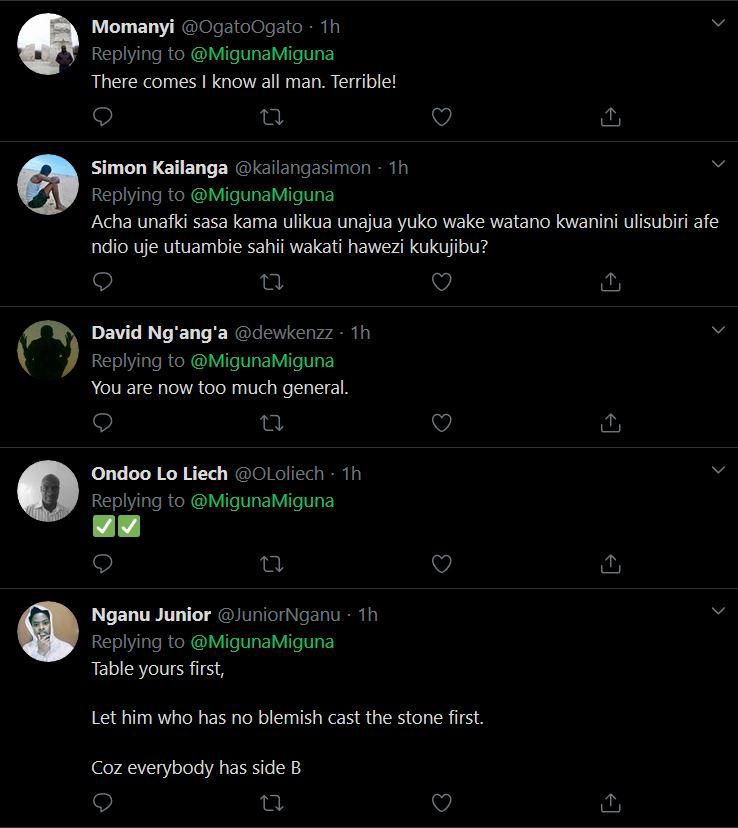This screenshot has height=828, width=738.
Task: Like David Ng'ang'a's tweet
Action: 441,423
